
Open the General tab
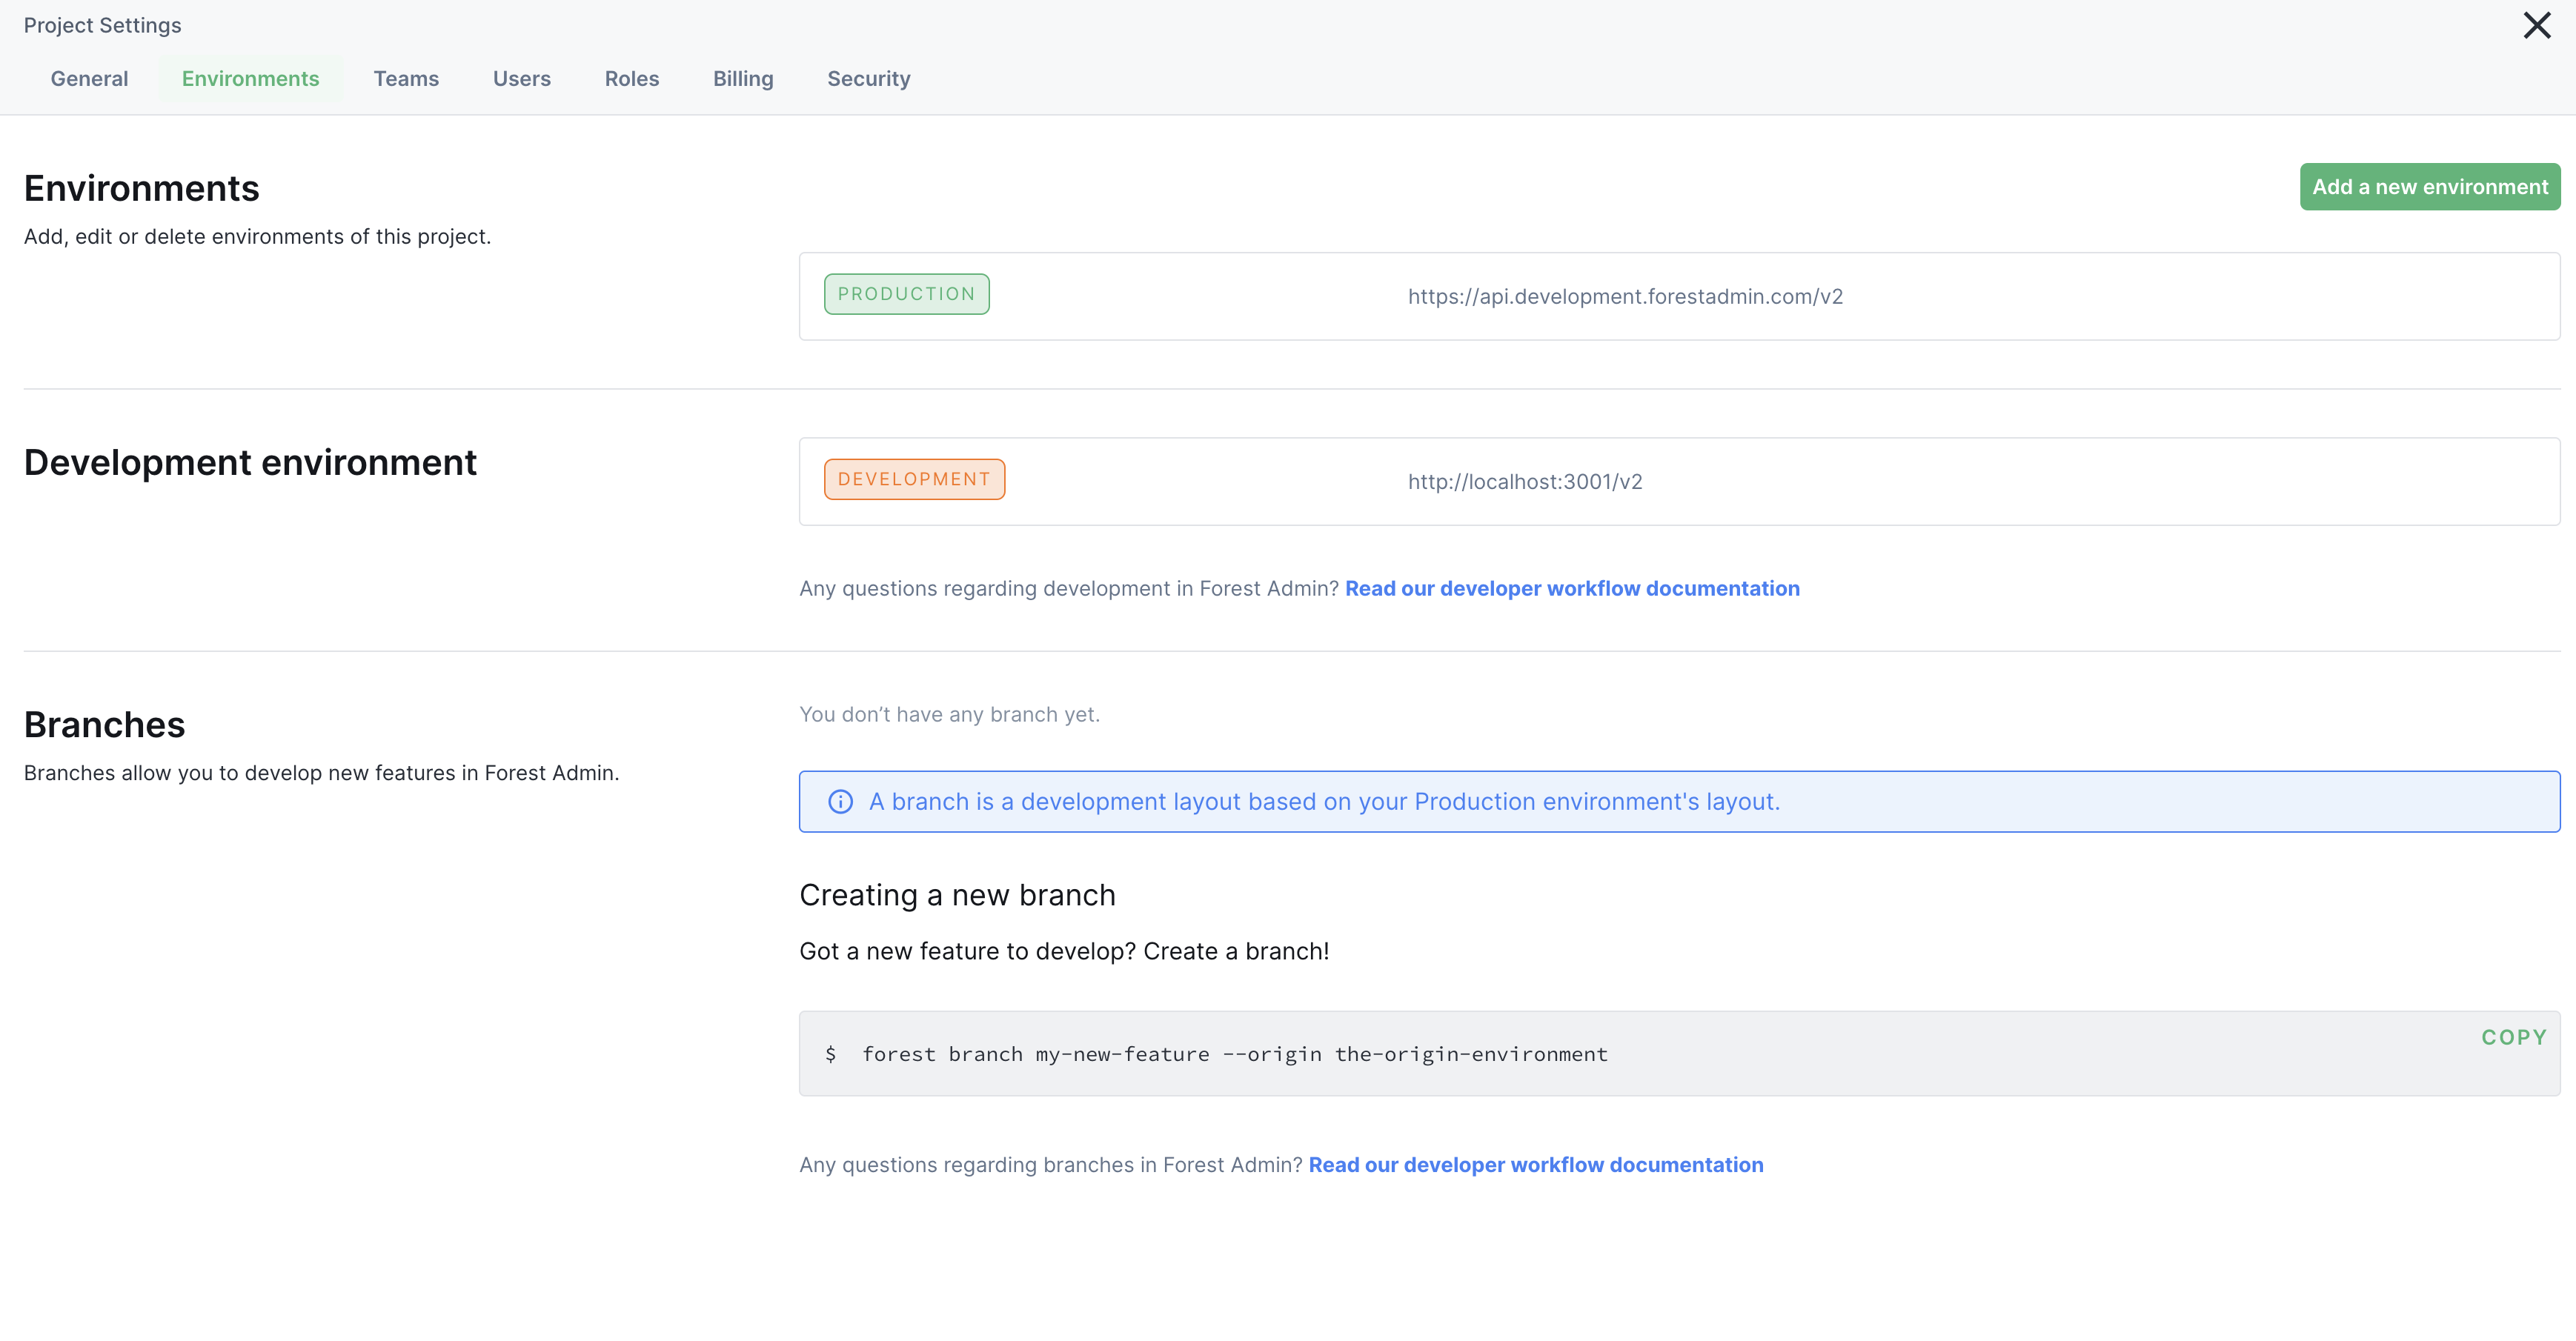coord(89,79)
